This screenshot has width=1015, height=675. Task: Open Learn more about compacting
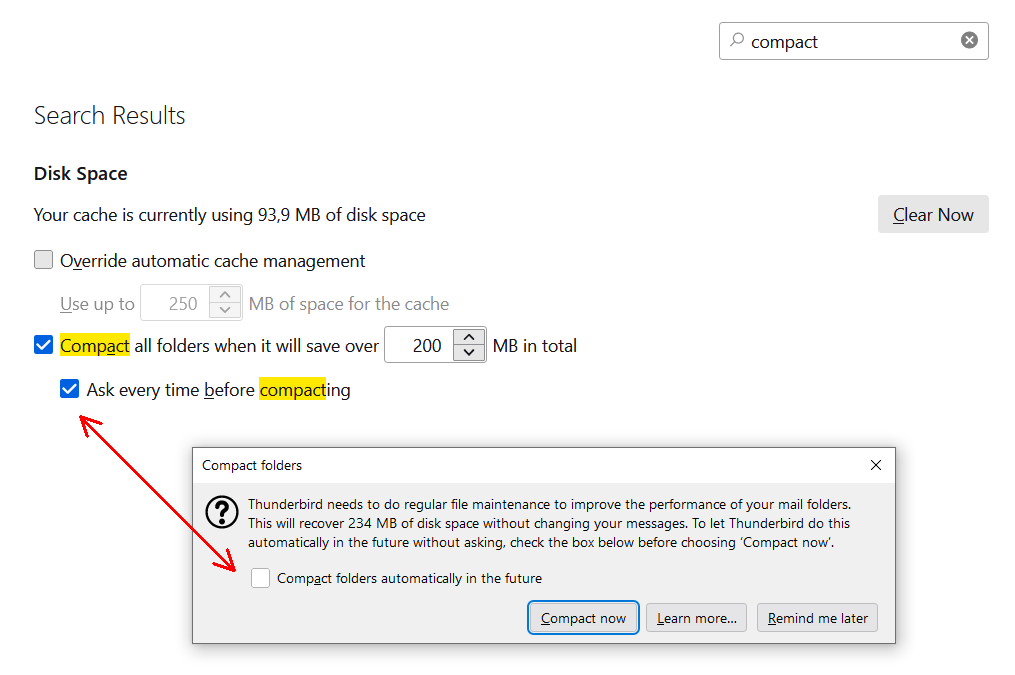point(697,618)
